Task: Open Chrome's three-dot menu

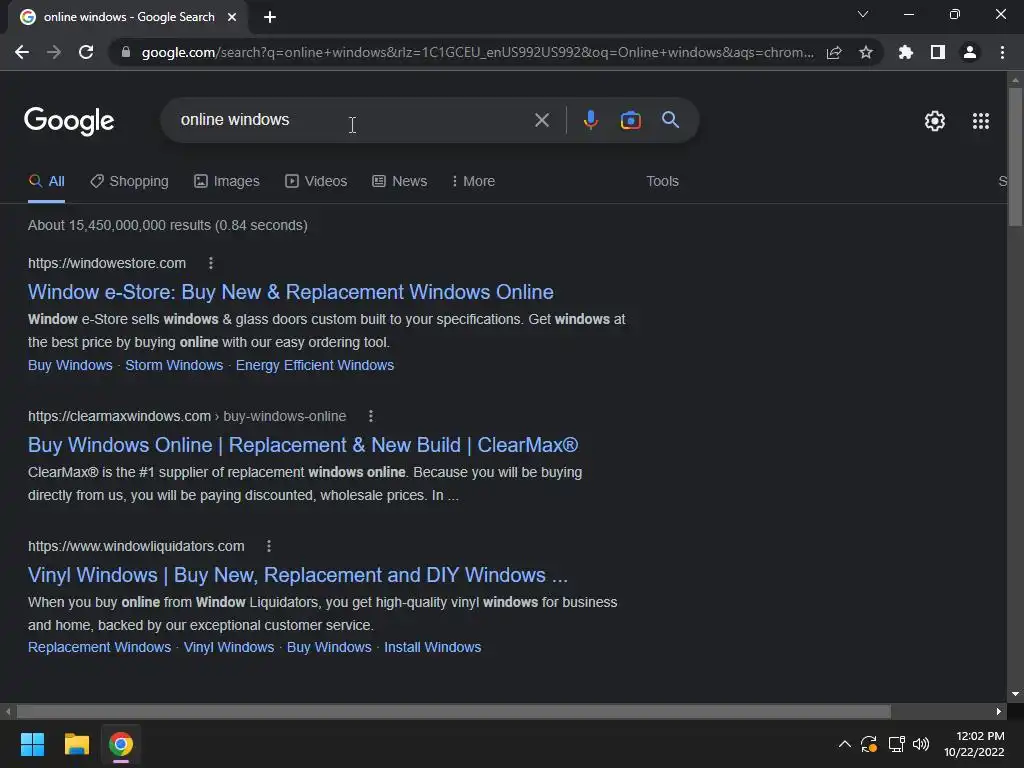Action: 1002,52
